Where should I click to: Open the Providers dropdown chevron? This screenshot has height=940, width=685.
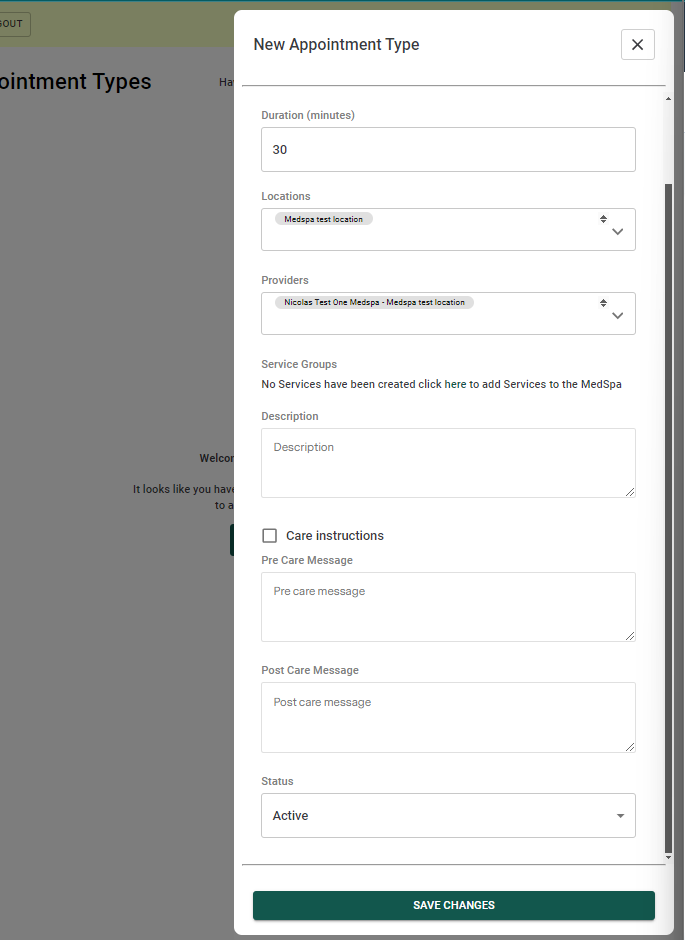pyautogui.click(x=617, y=315)
